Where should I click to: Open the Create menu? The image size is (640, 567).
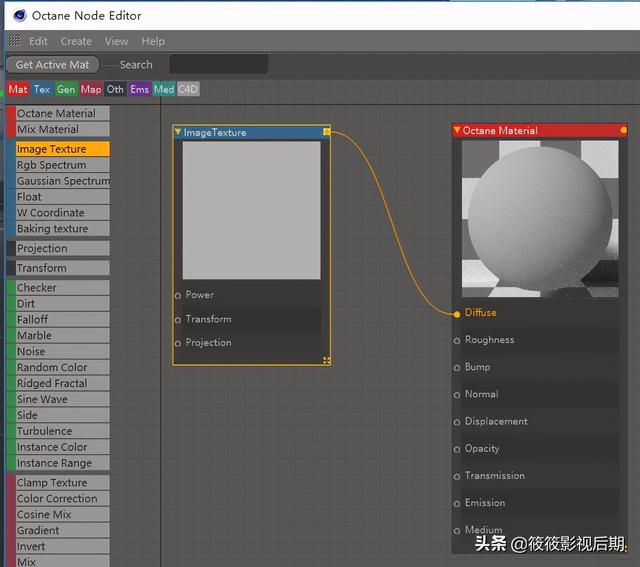[76, 41]
